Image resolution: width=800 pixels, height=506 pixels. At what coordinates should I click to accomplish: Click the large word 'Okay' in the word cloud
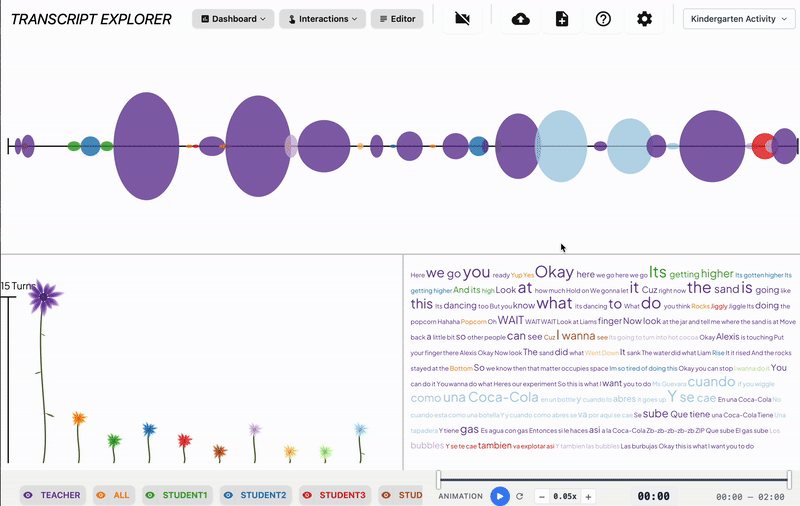554,272
